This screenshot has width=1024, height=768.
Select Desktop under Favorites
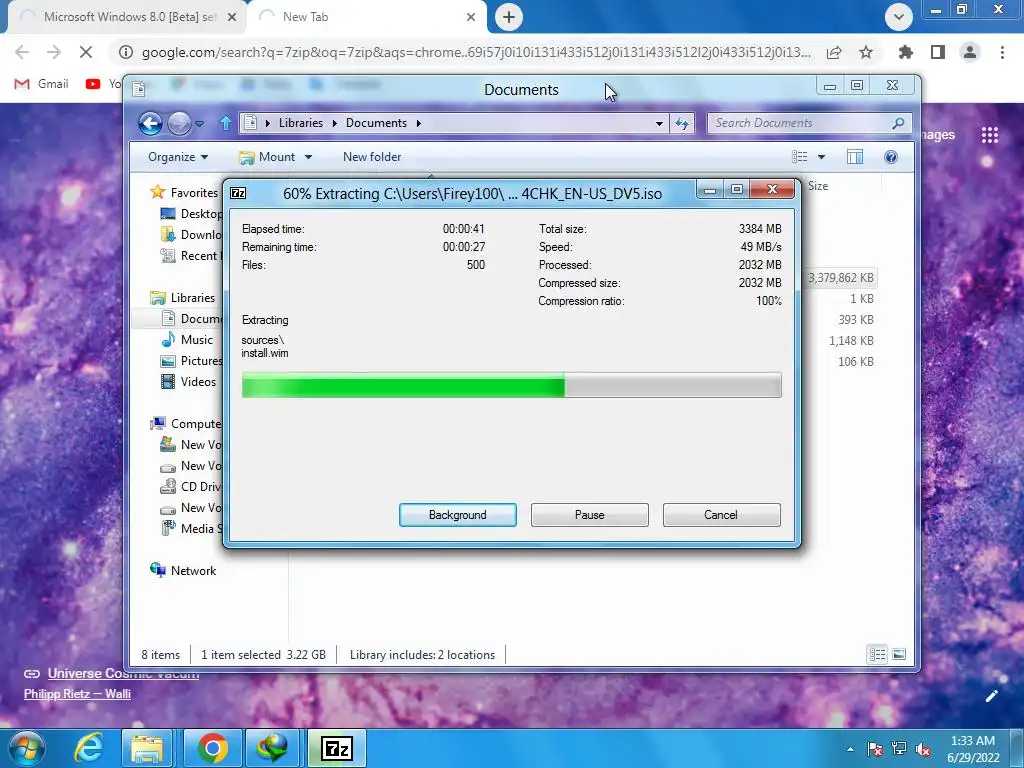tap(191, 214)
